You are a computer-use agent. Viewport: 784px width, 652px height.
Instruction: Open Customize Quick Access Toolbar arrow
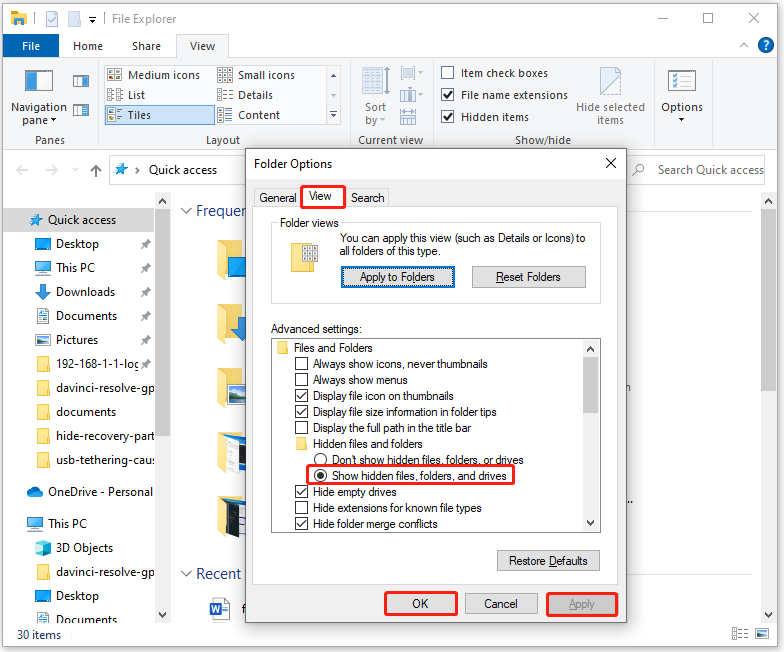click(92, 20)
